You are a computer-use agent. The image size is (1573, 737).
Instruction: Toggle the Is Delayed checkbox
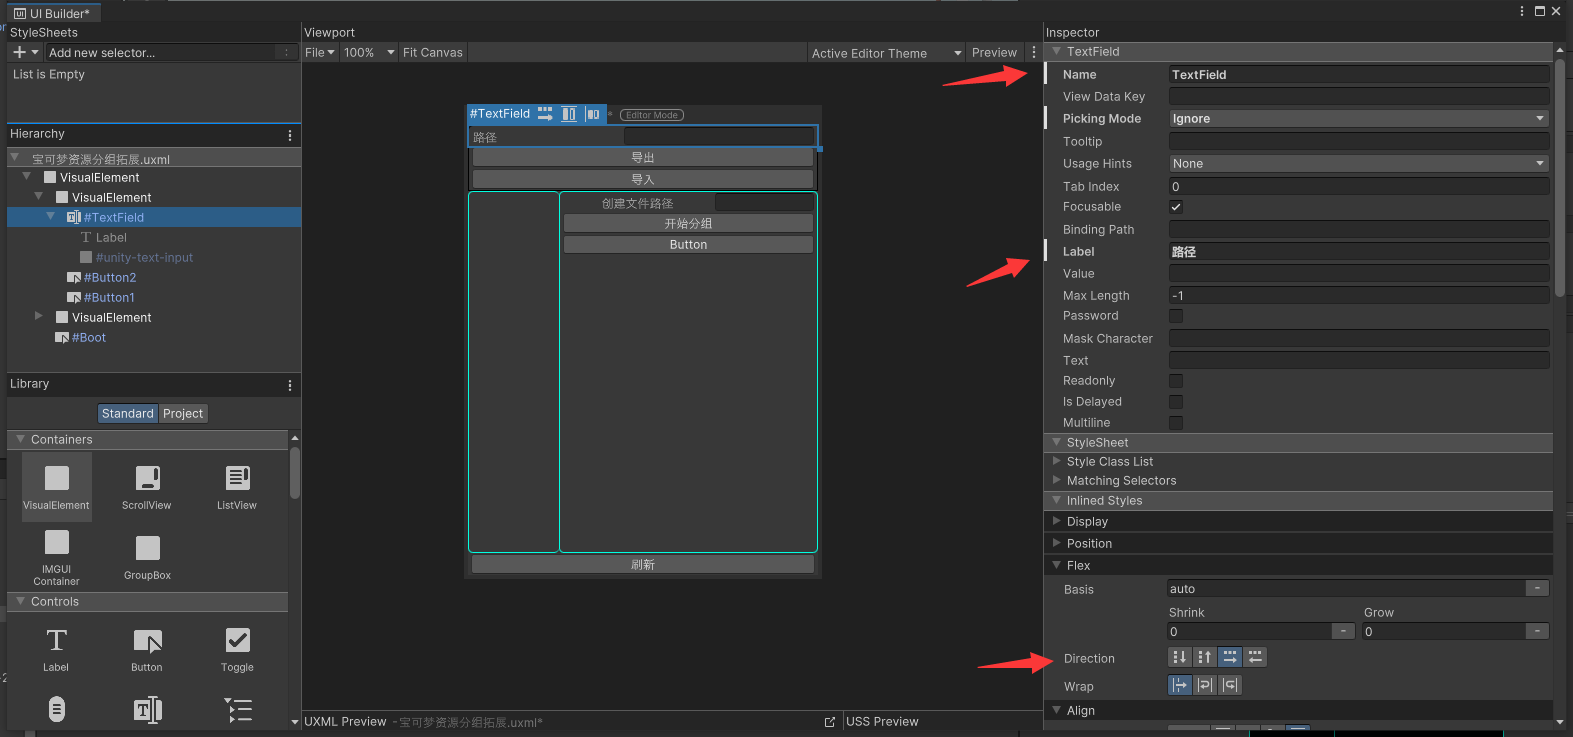1176,402
